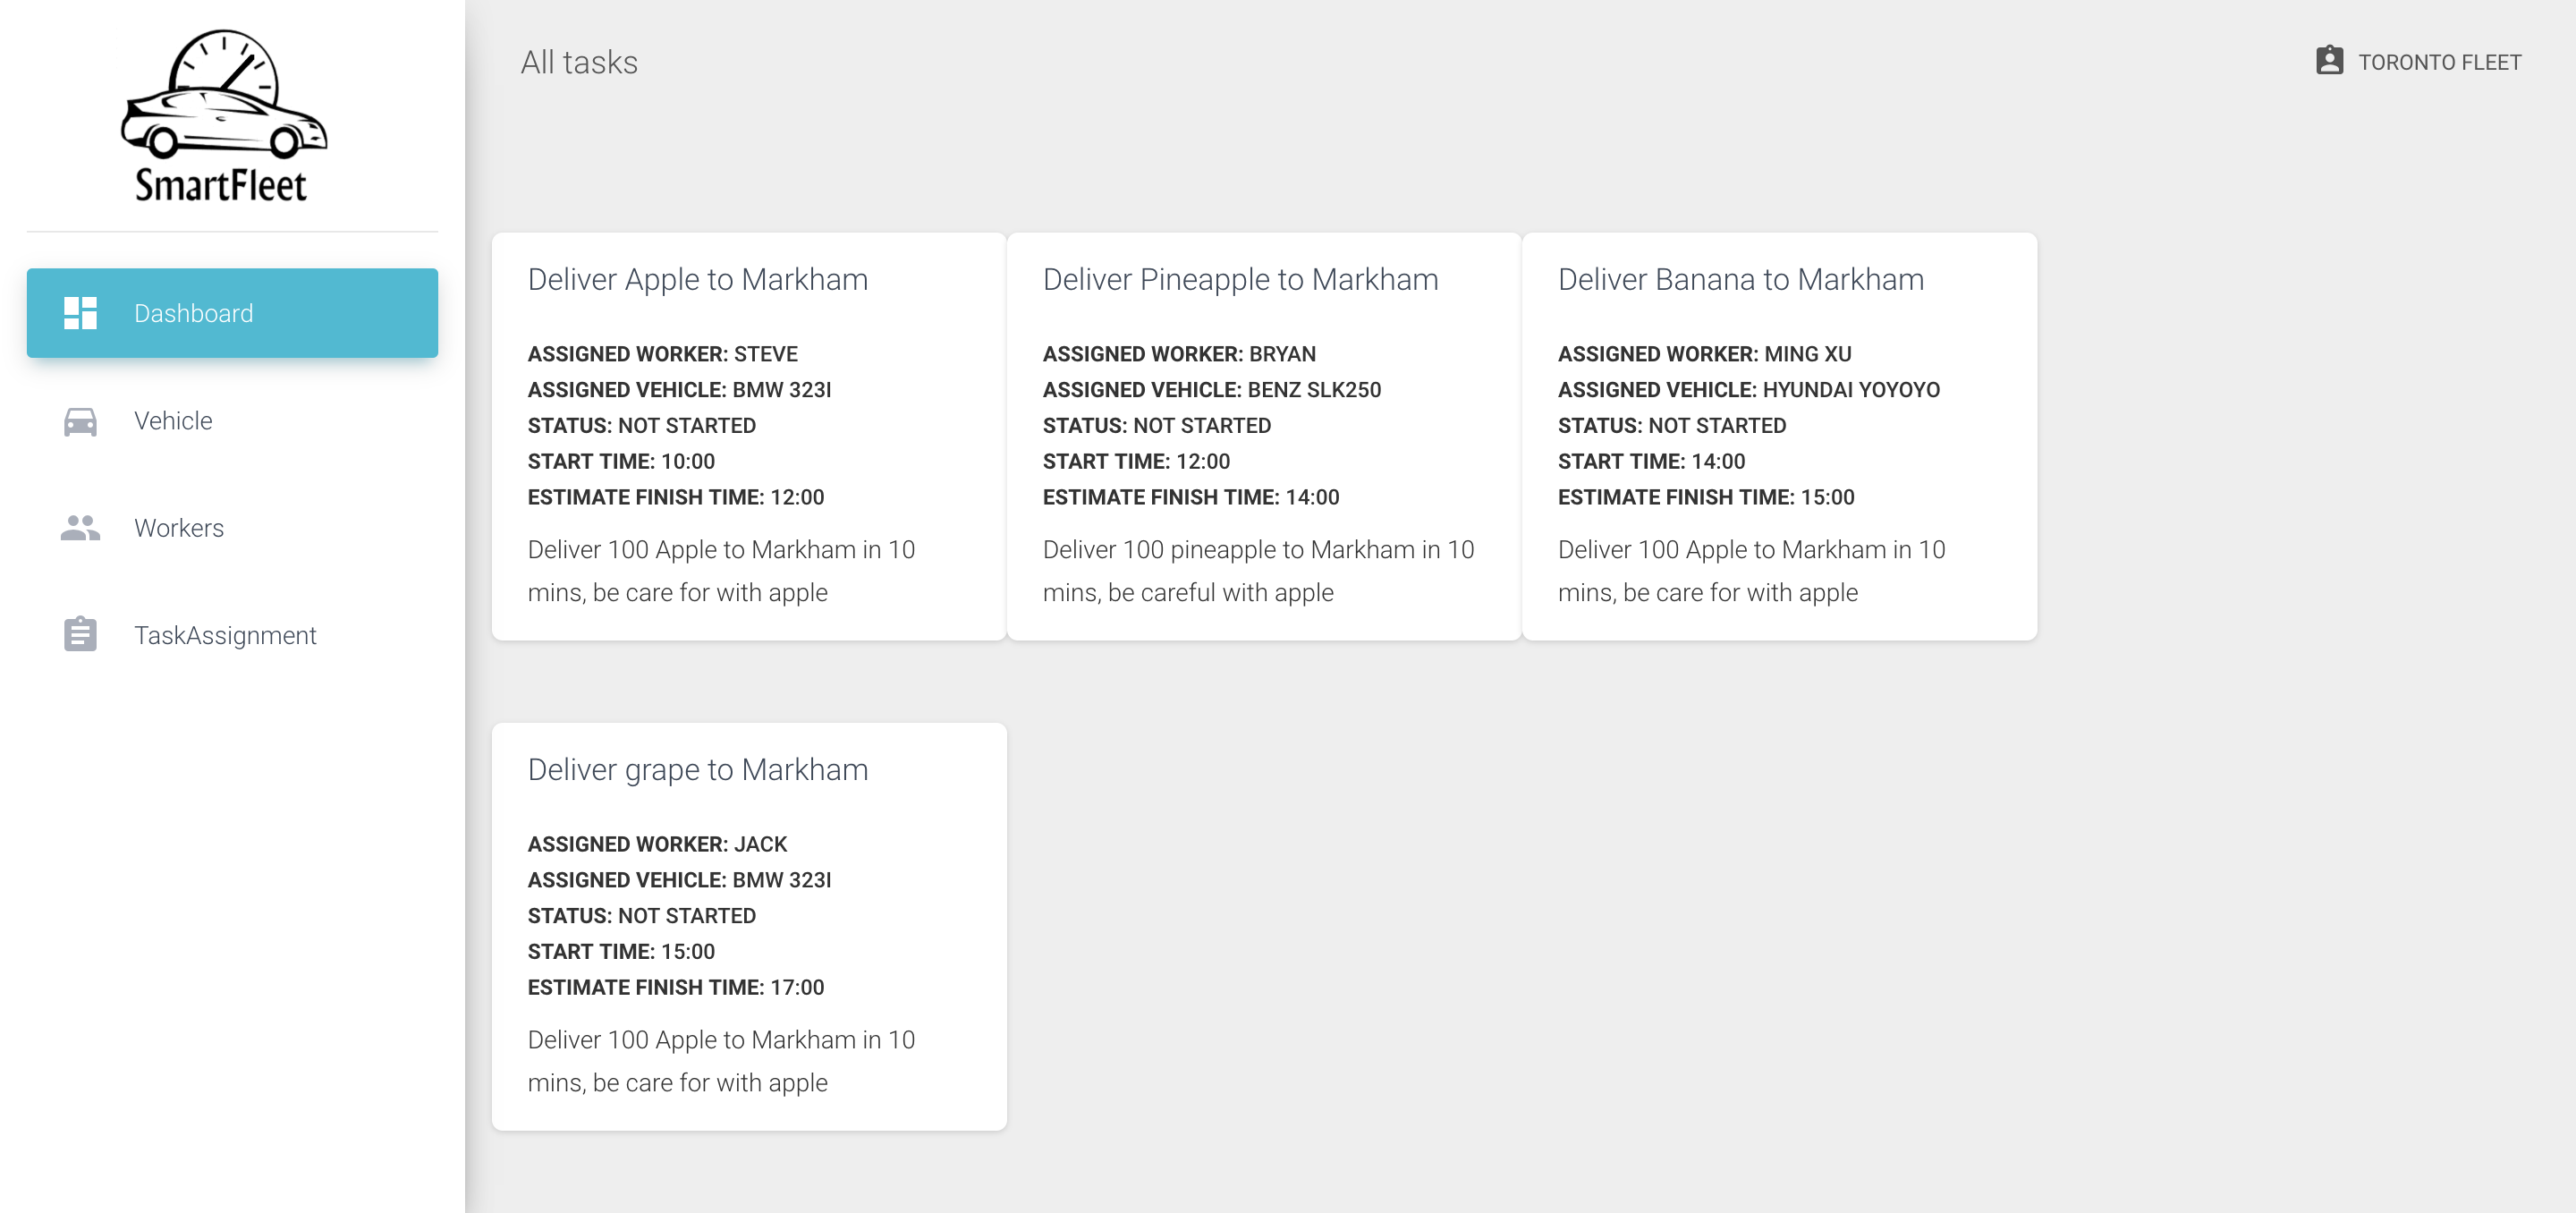Click the SmartFleet logo image

click(x=224, y=116)
